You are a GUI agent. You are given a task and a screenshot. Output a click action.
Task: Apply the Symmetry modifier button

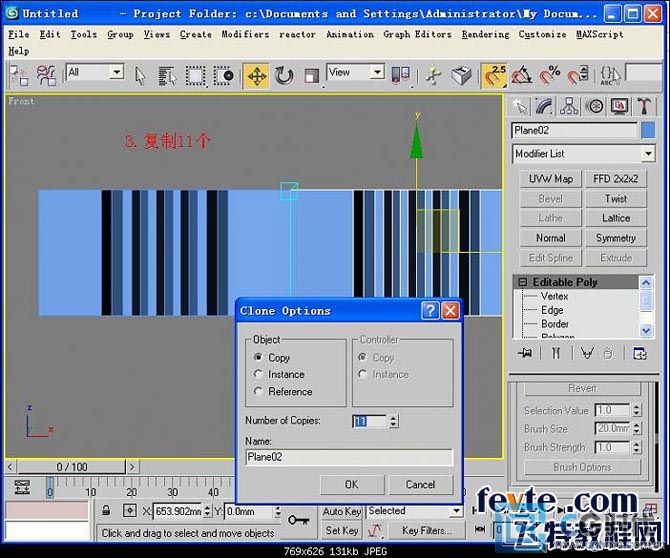click(x=616, y=238)
